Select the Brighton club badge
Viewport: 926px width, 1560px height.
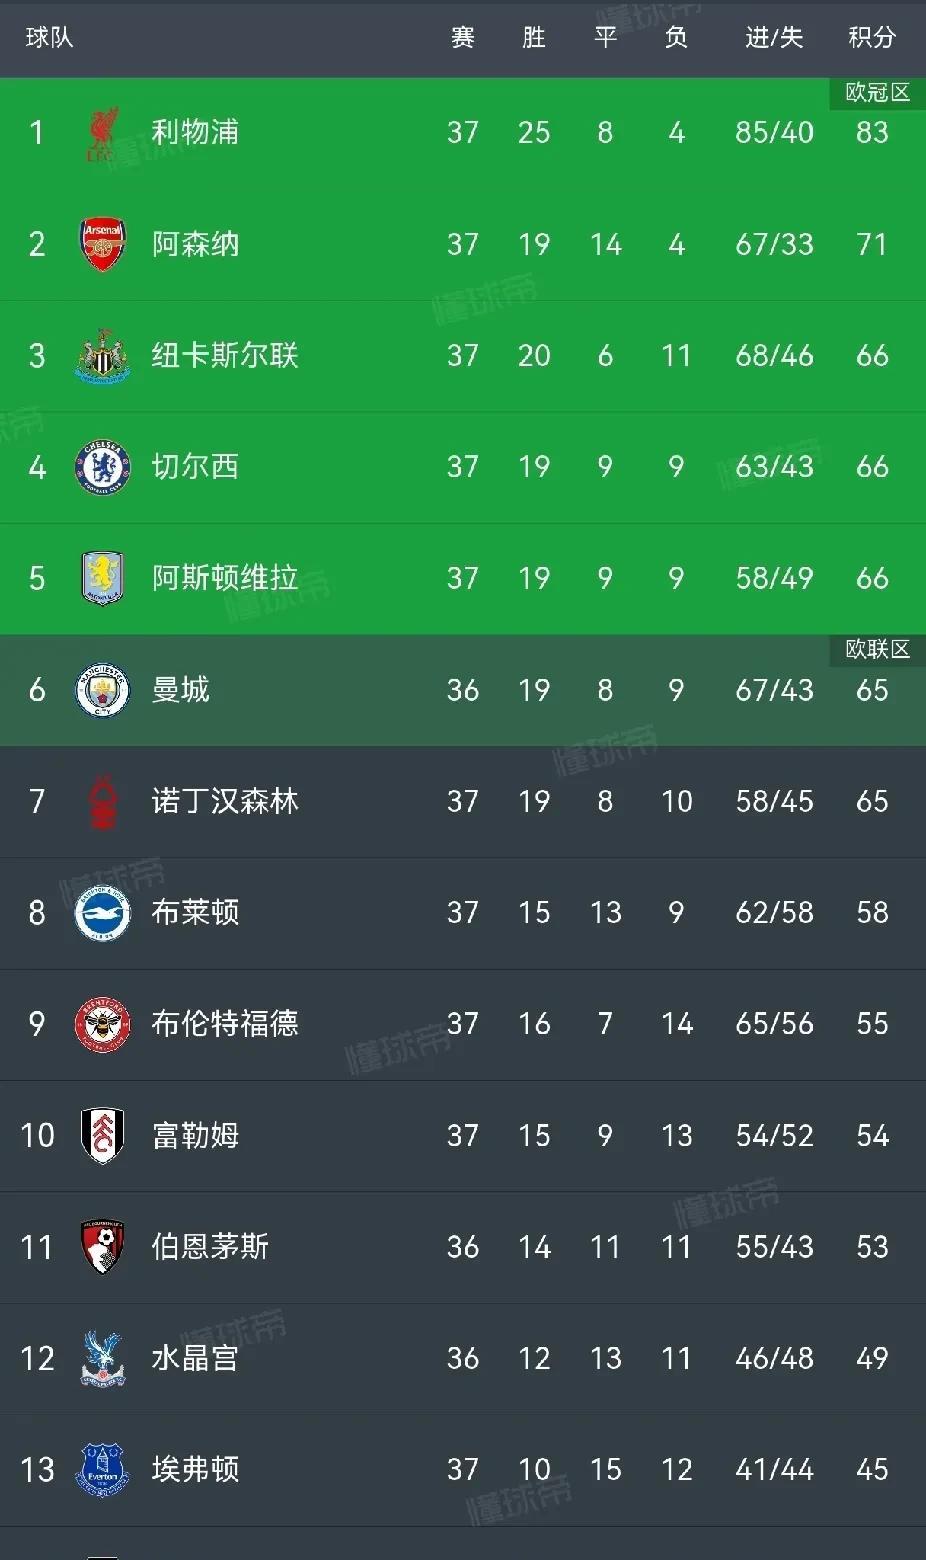click(x=102, y=912)
